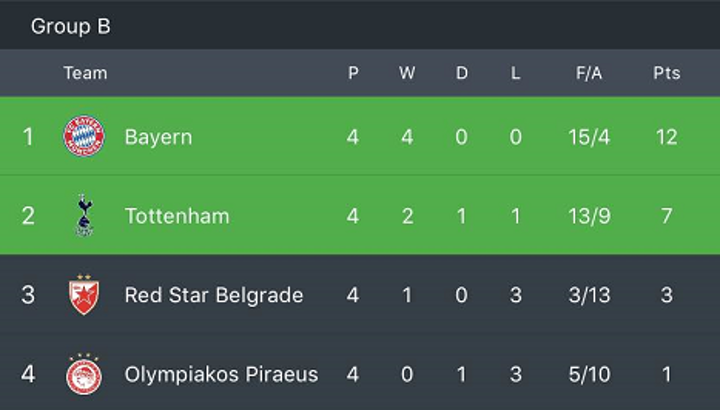Click Red Star Belgrade's 3/13 goals figure
Screen dimensions: 720x410
pos(589,295)
